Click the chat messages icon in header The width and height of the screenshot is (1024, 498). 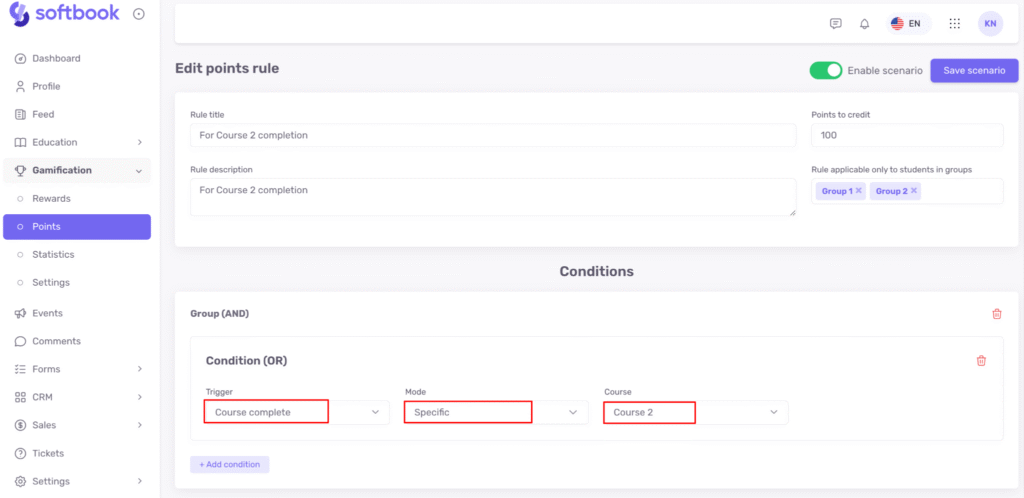pos(836,24)
